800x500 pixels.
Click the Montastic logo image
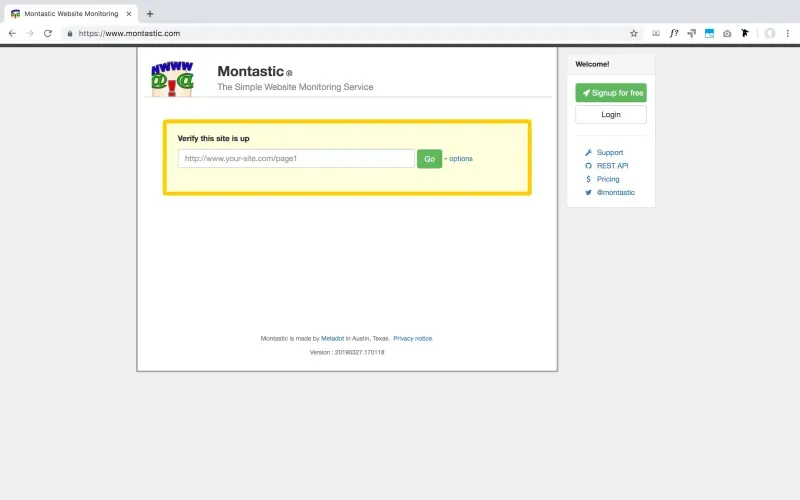coord(172,79)
